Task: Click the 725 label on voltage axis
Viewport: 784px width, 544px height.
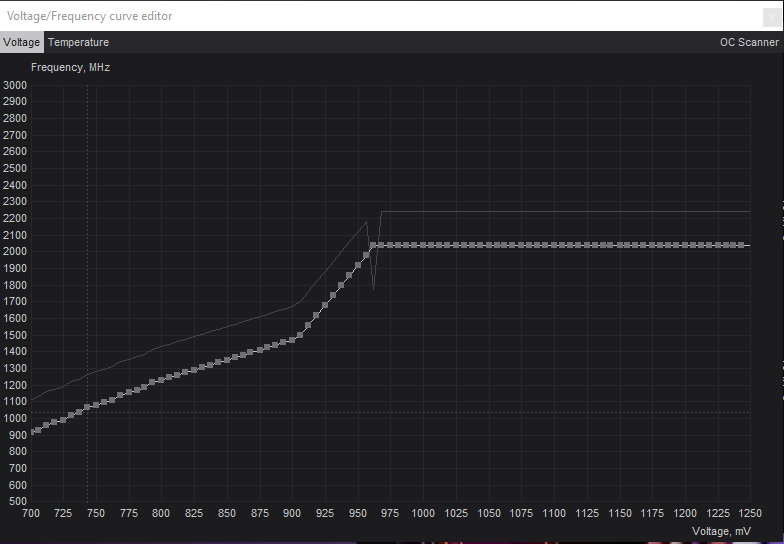Action: click(63, 514)
